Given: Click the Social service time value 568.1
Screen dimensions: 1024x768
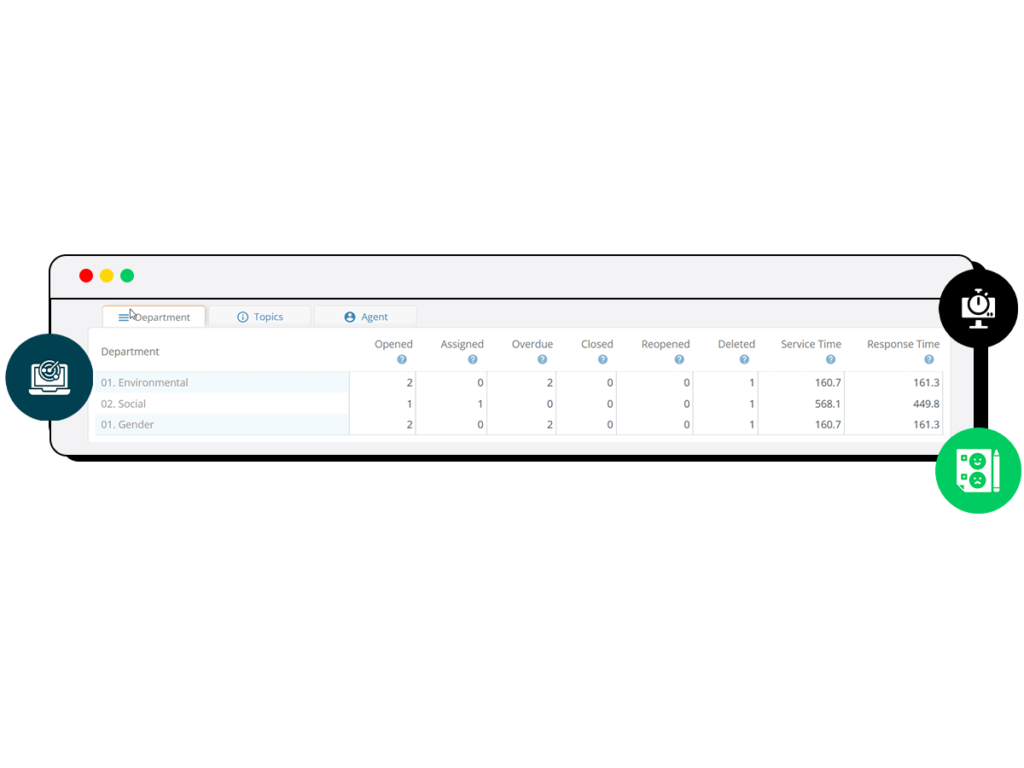Looking at the screenshot, I should click(x=827, y=404).
